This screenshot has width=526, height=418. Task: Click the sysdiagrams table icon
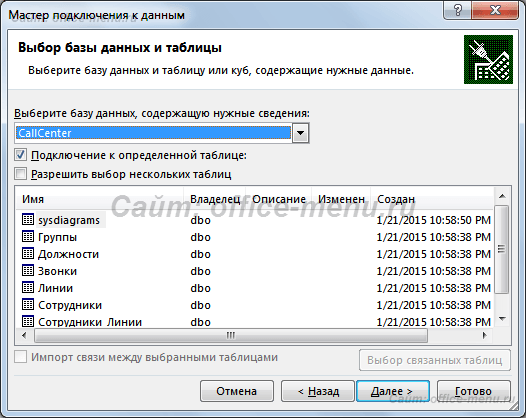28,220
